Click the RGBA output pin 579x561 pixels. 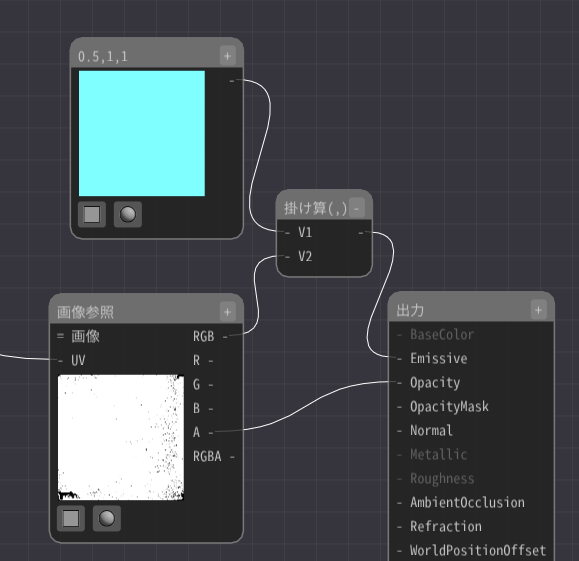[232, 456]
